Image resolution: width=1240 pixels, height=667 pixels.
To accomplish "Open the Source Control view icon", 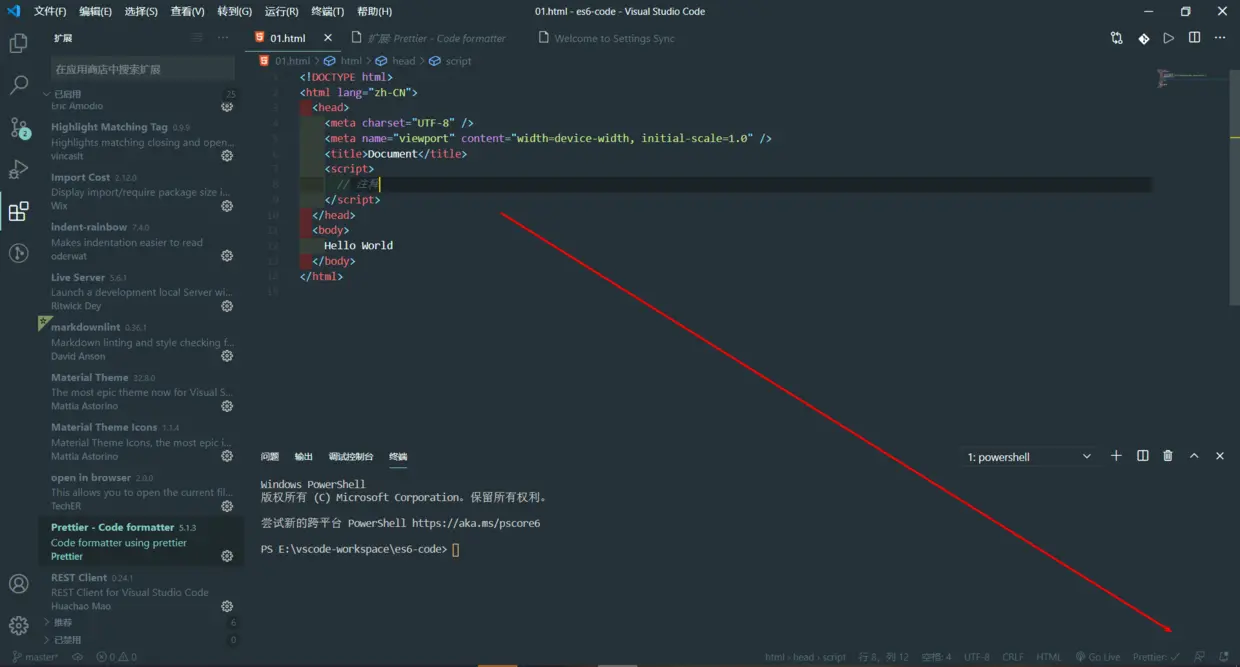I will pos(18,128).
